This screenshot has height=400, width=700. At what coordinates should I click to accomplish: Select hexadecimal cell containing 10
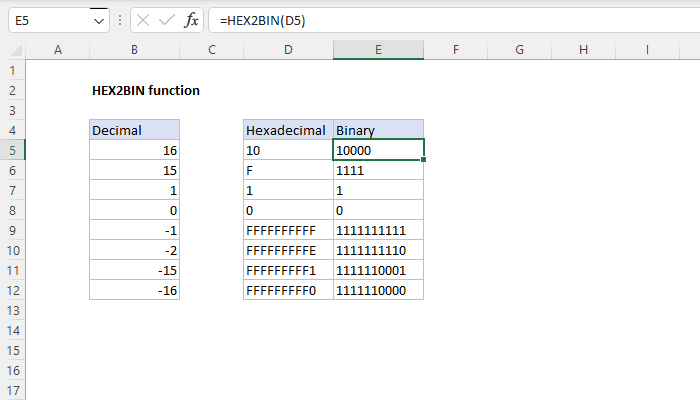coord(288,150)
